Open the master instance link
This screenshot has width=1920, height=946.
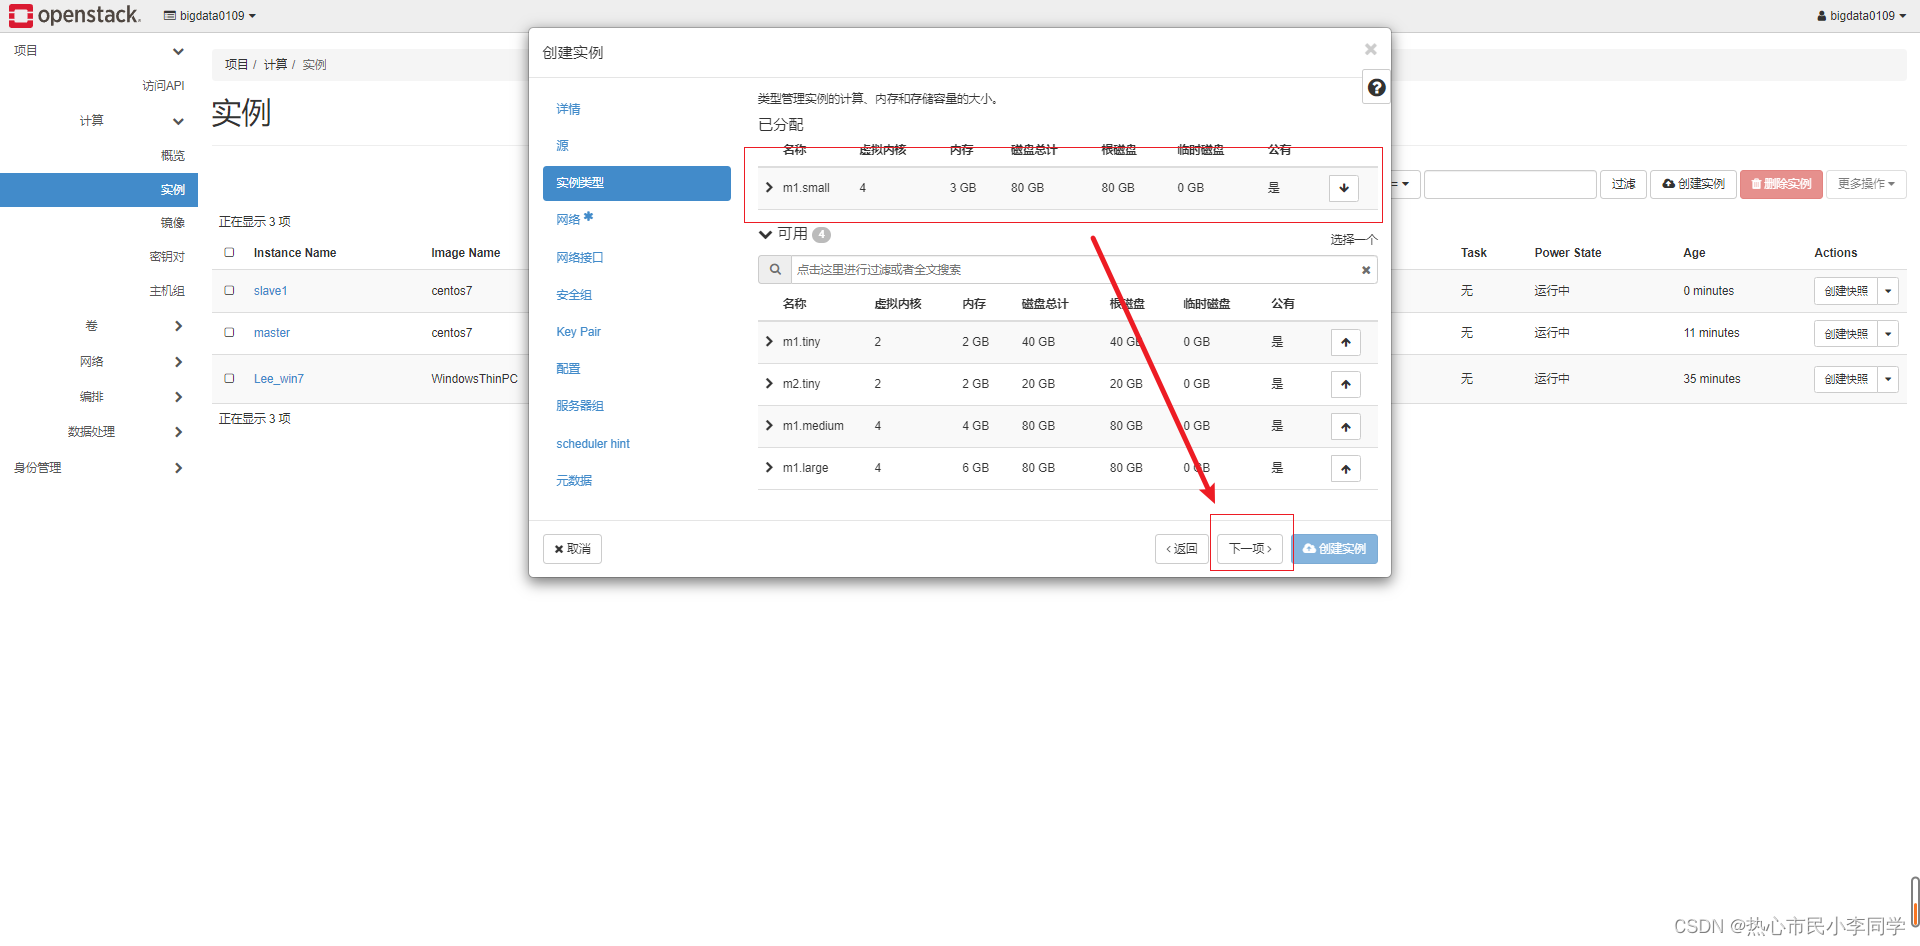[x=272, y=333]
